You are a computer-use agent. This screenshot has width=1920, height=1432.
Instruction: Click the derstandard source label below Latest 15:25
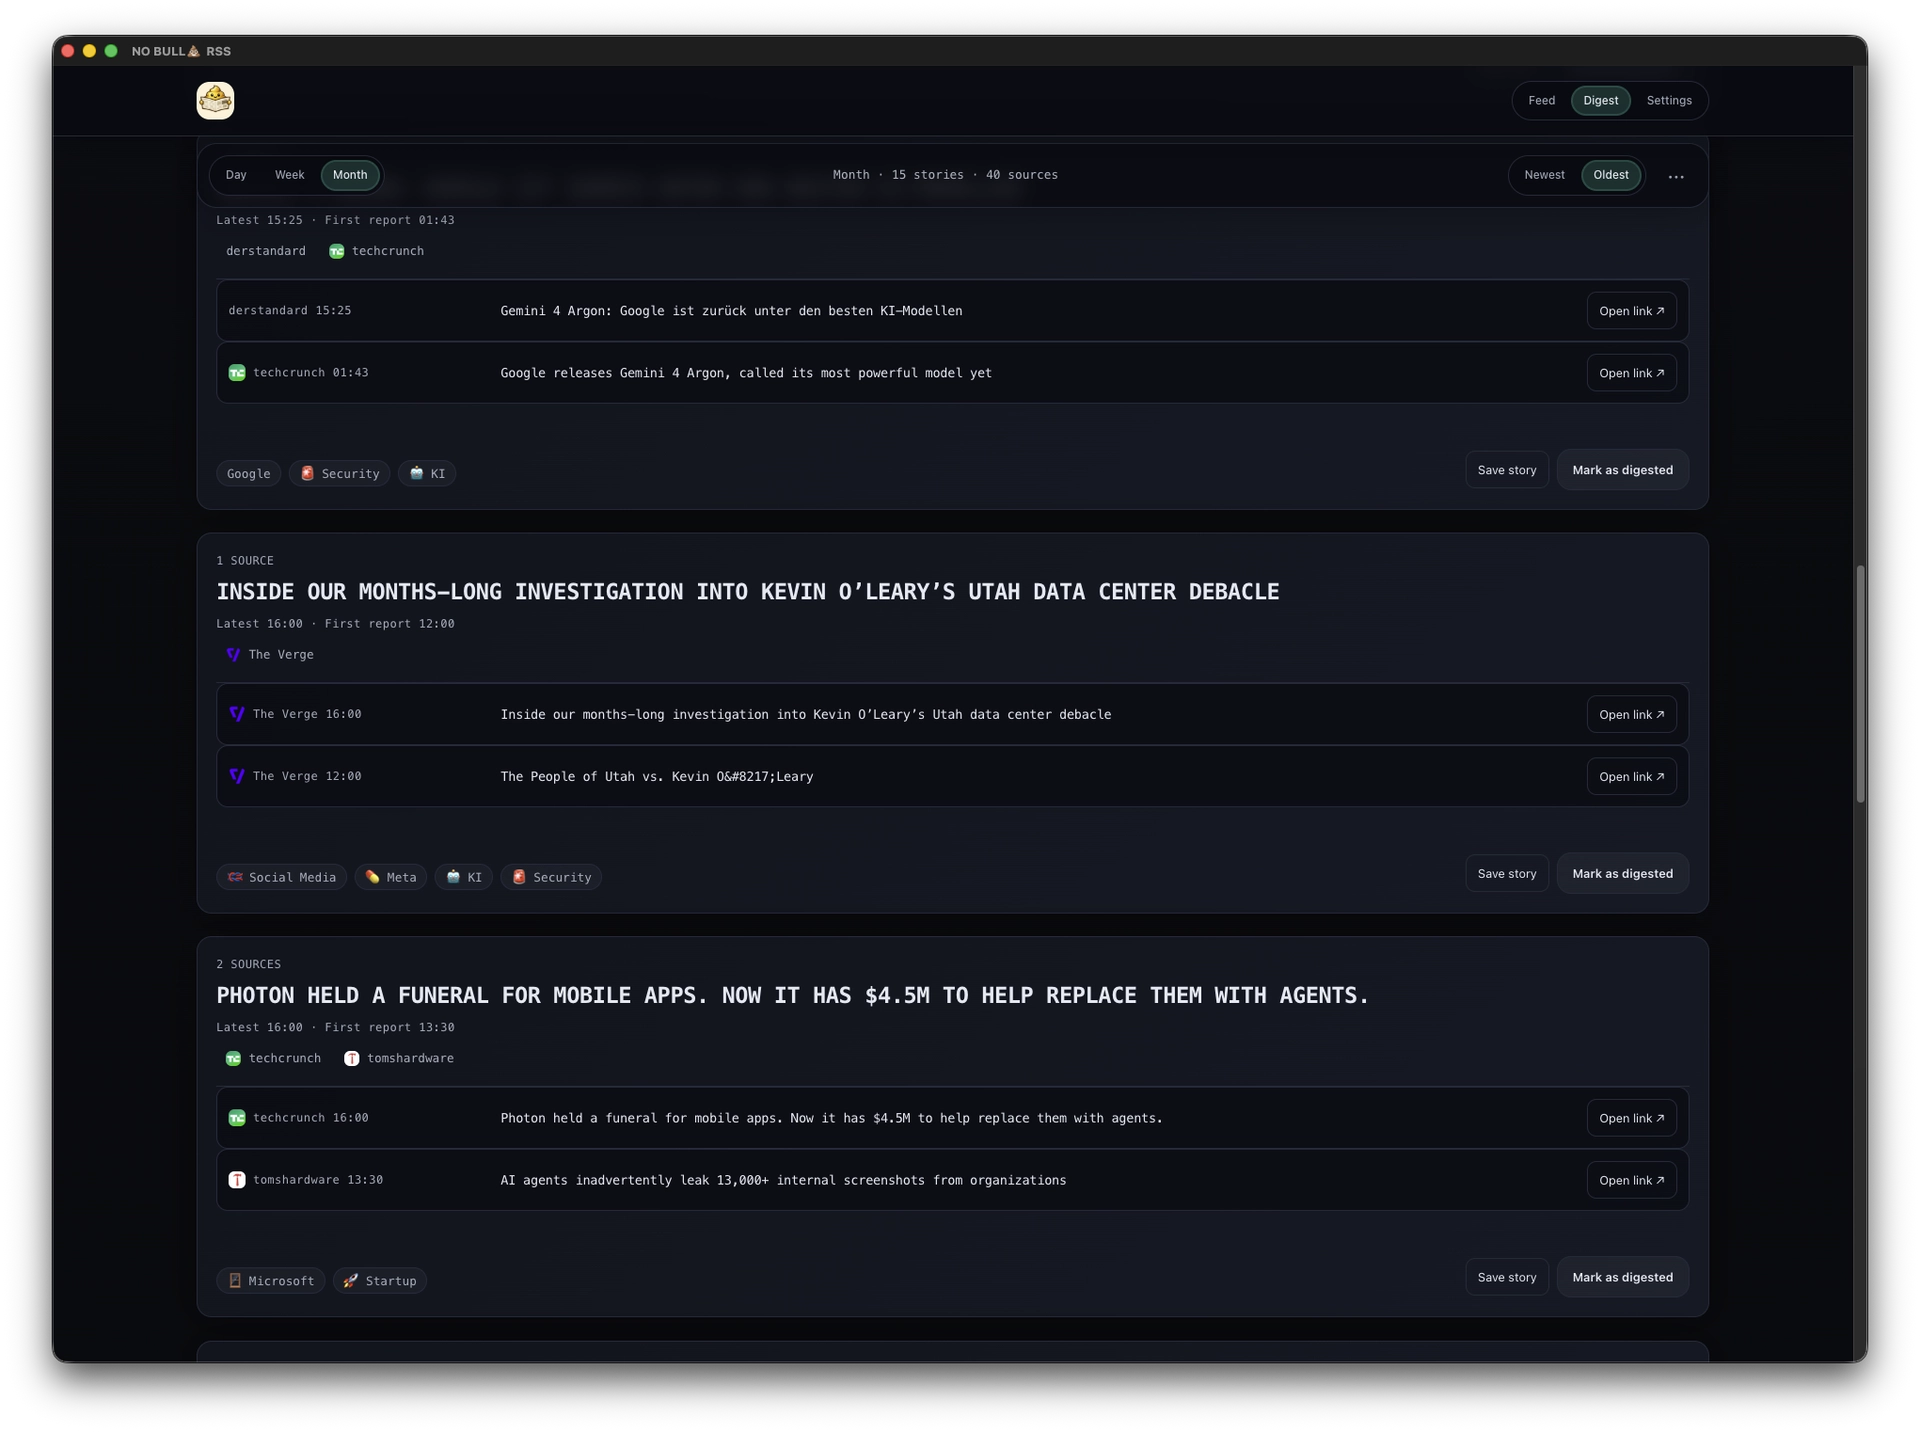tap(265, 251)
